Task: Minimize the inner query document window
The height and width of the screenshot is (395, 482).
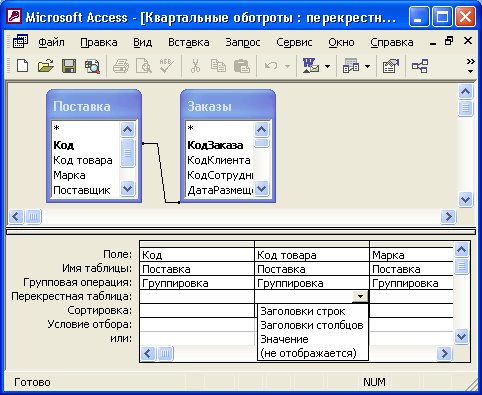Action: click(x=433, y=43)
